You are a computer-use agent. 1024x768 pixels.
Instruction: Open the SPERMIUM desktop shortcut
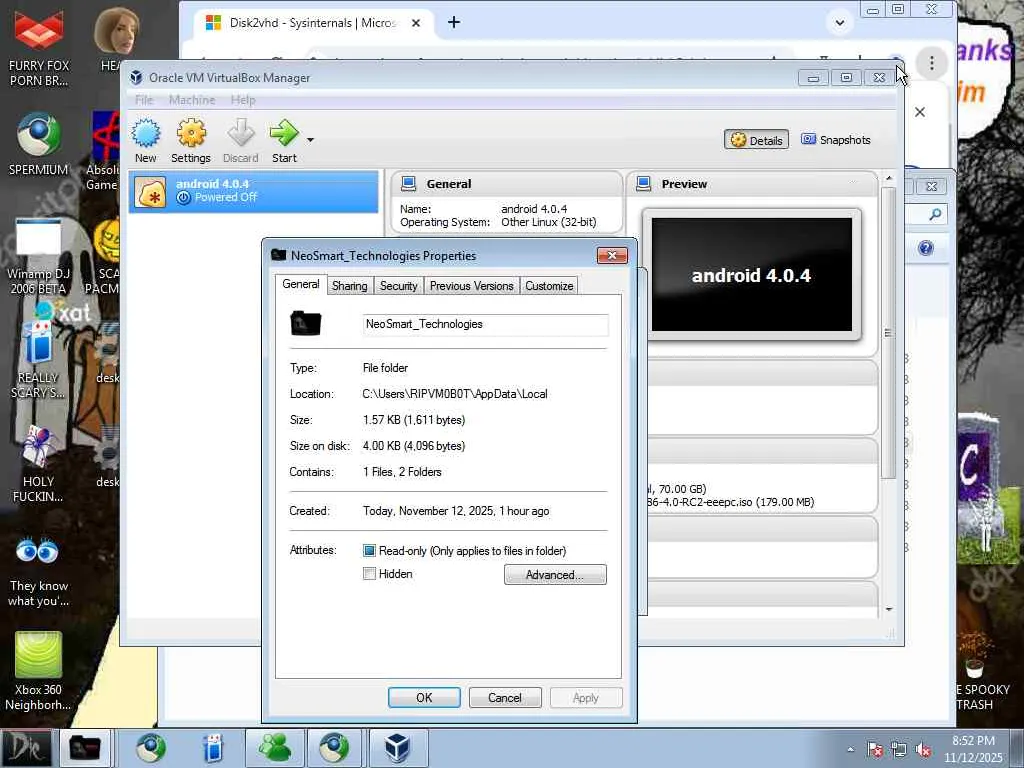39,144
